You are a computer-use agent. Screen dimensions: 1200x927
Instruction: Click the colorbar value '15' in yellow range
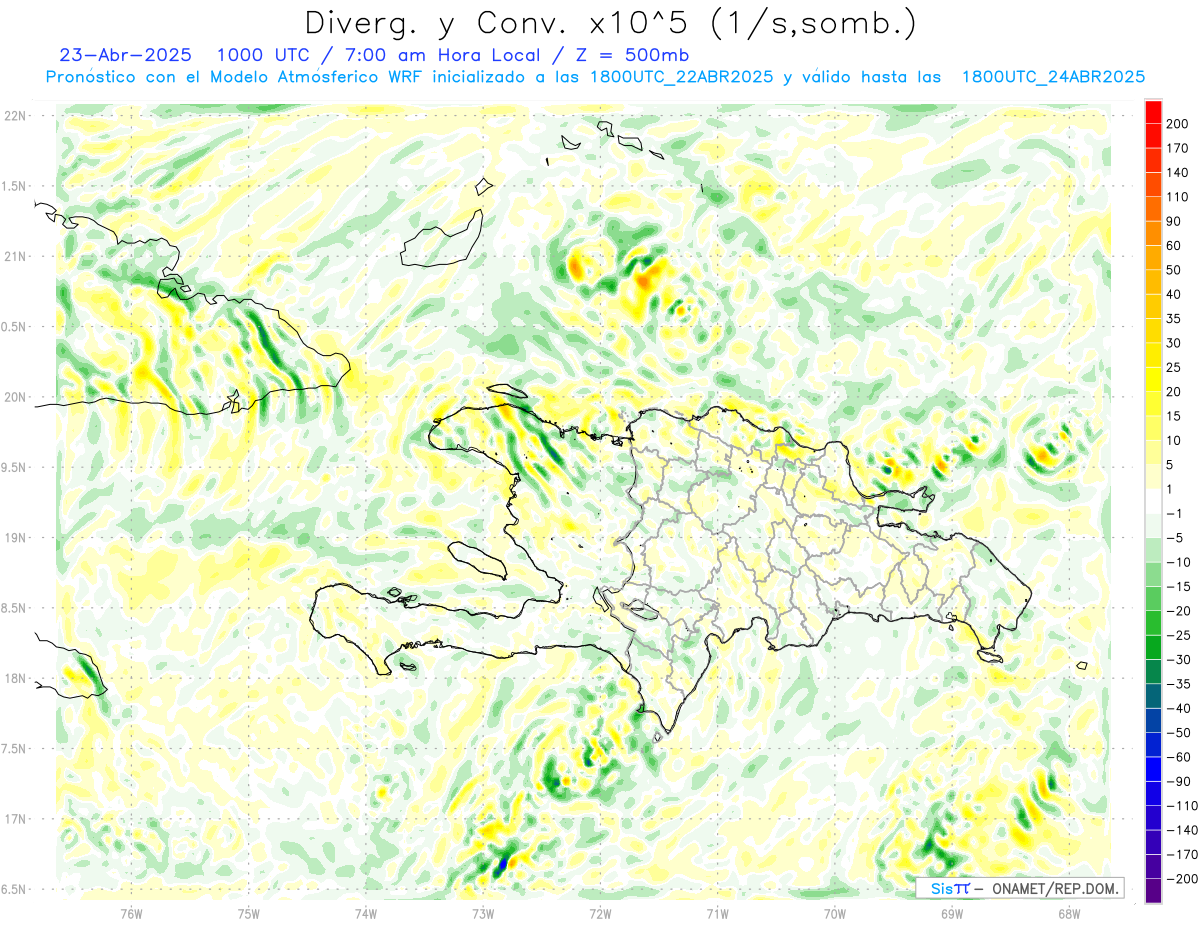[1175, 416]
